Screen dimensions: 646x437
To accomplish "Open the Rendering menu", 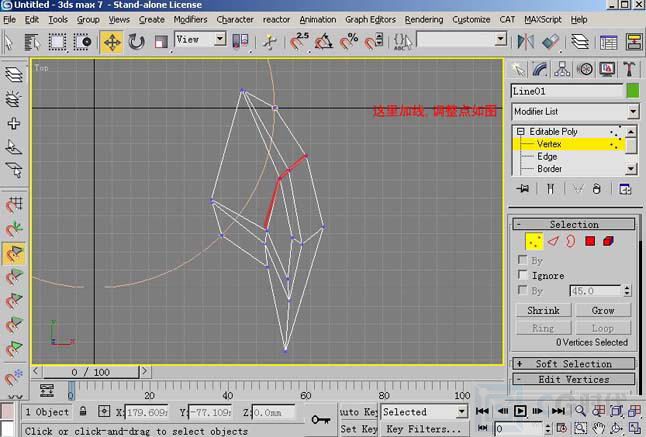I will 424,19.
